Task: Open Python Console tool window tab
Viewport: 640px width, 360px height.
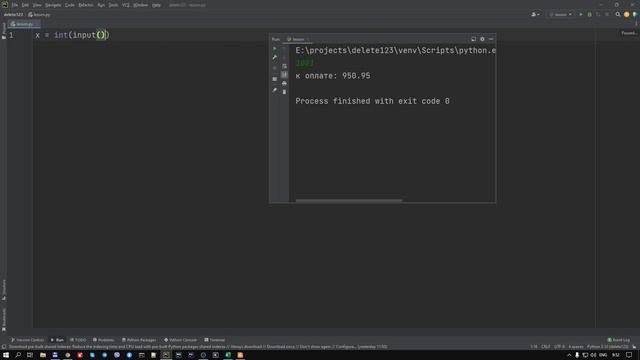Action: [180, 340]
